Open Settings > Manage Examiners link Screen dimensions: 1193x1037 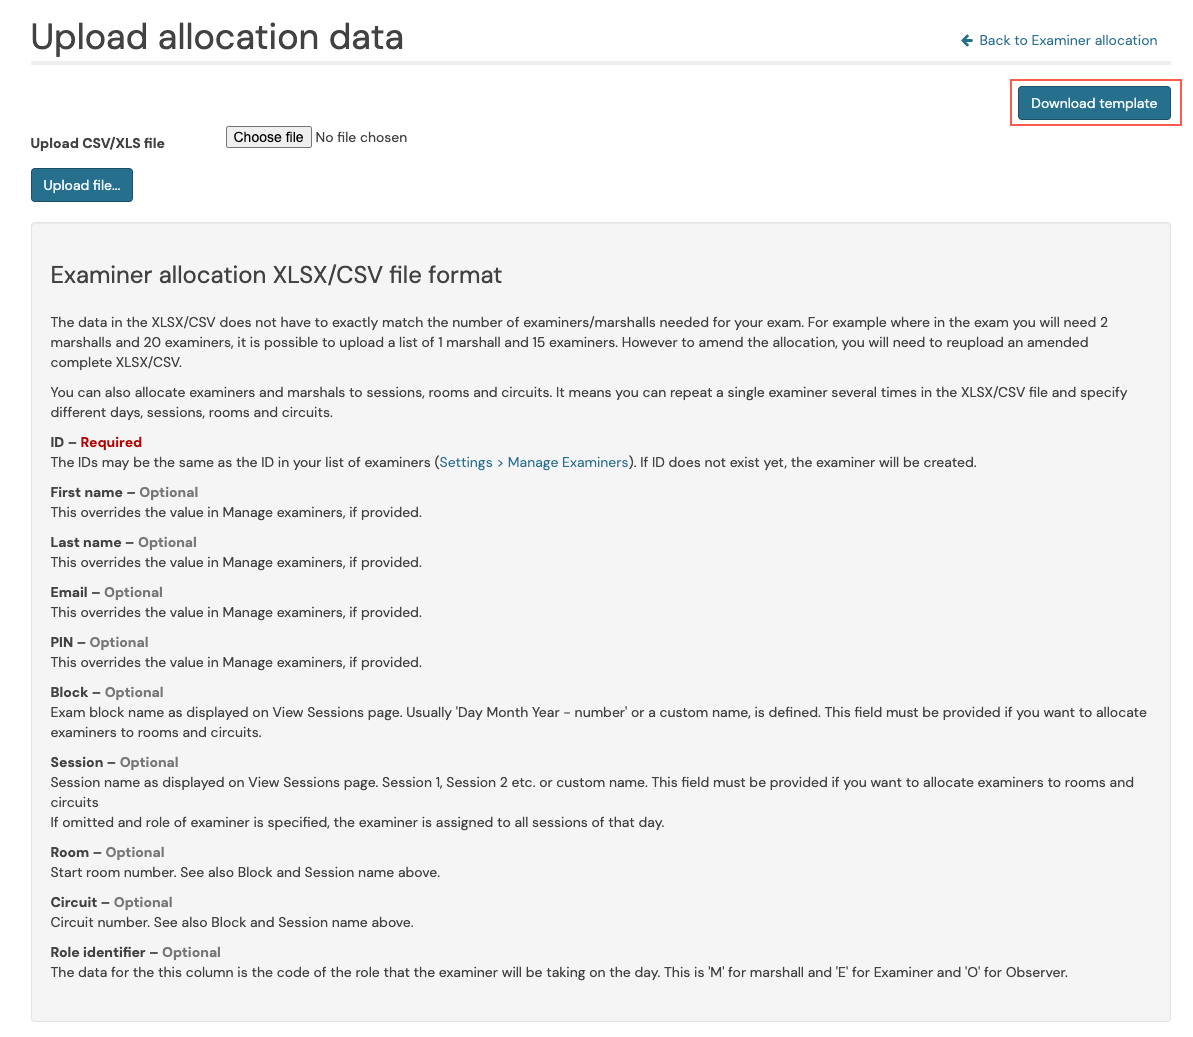(x=534, y=463)
